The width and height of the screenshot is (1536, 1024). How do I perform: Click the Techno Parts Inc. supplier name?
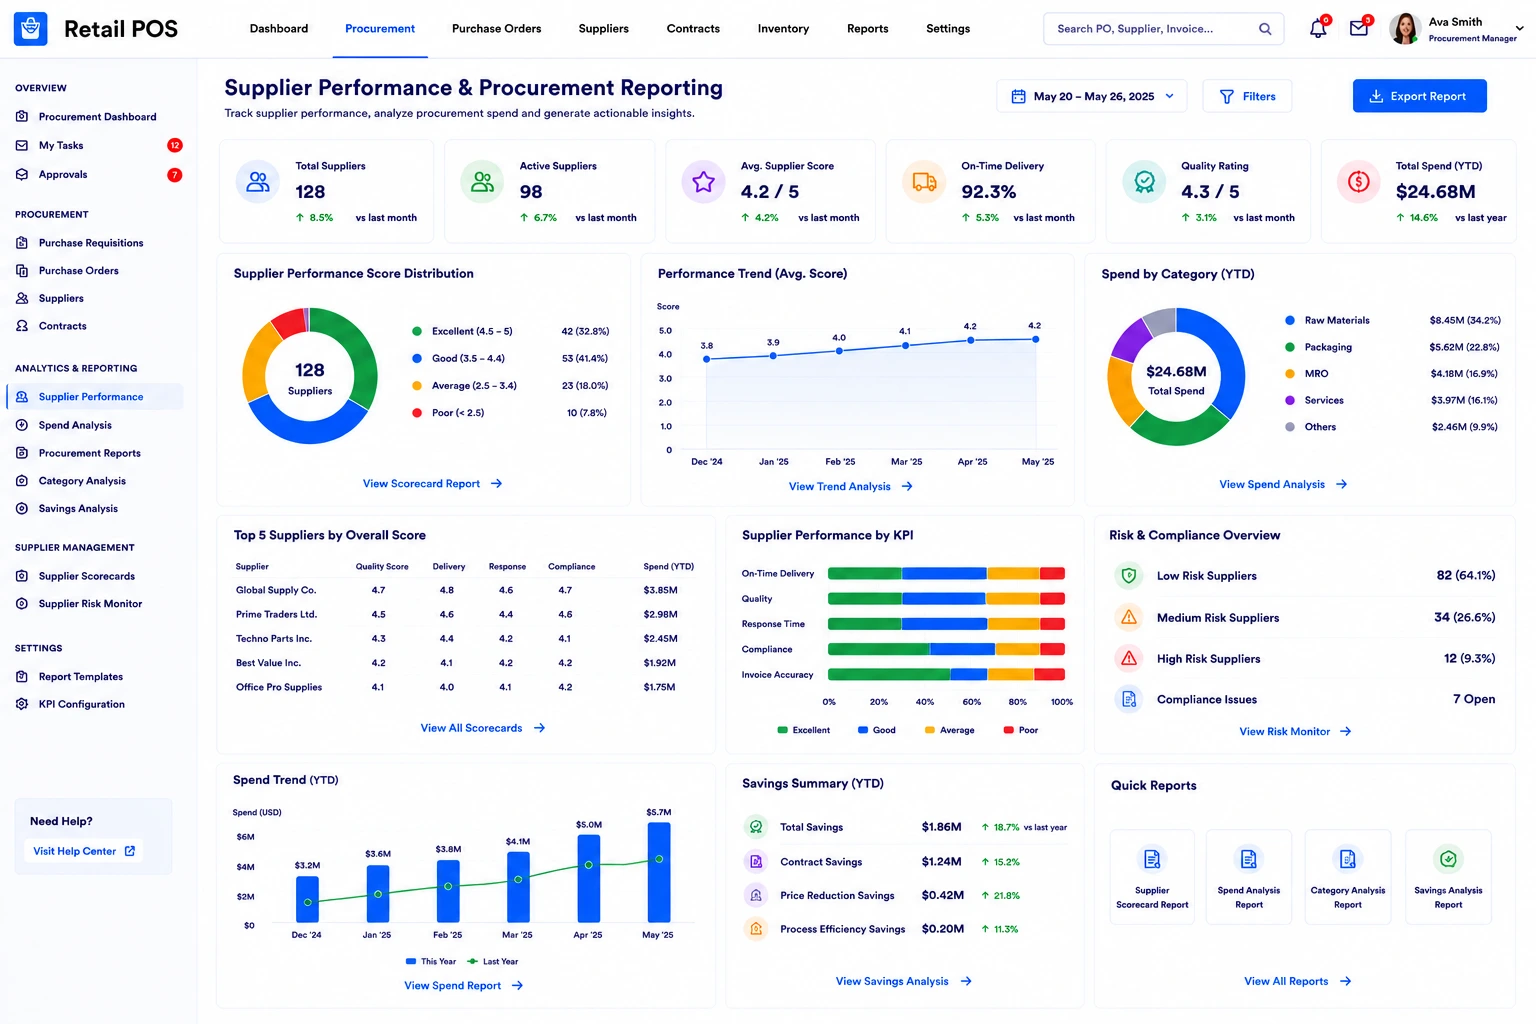tap(274, 639)
